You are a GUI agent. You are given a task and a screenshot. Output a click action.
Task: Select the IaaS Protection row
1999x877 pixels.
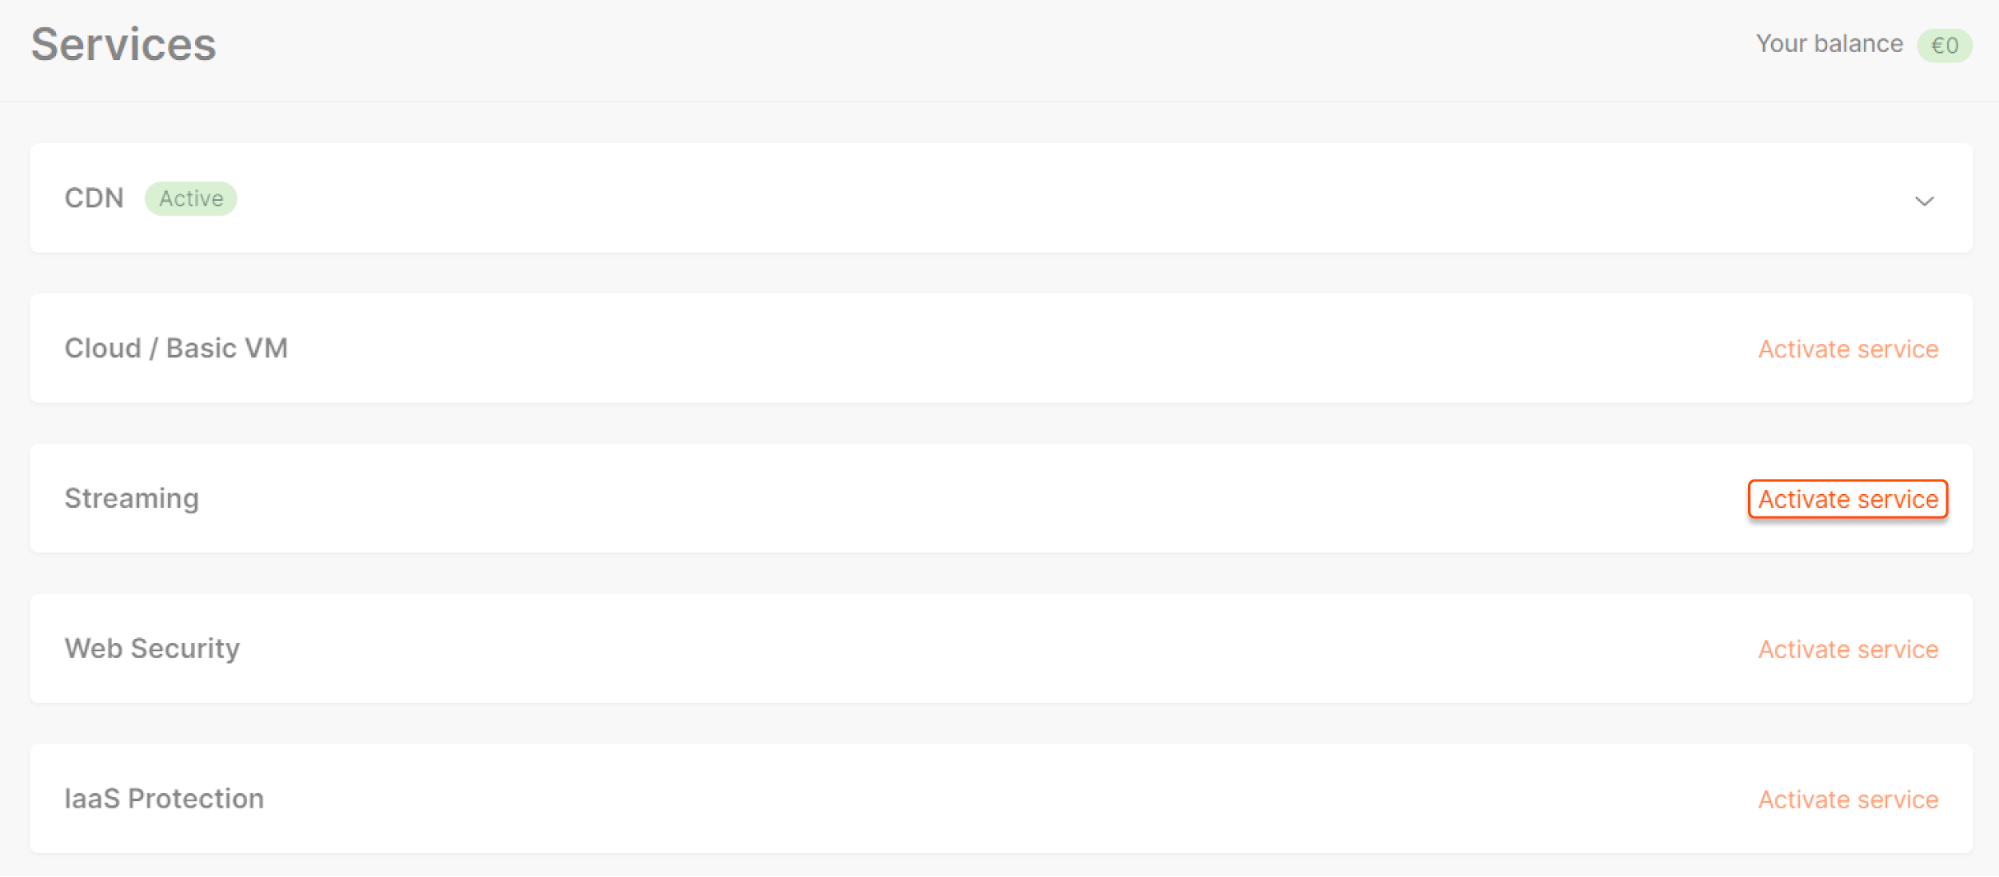click(x=1000, y=799)
